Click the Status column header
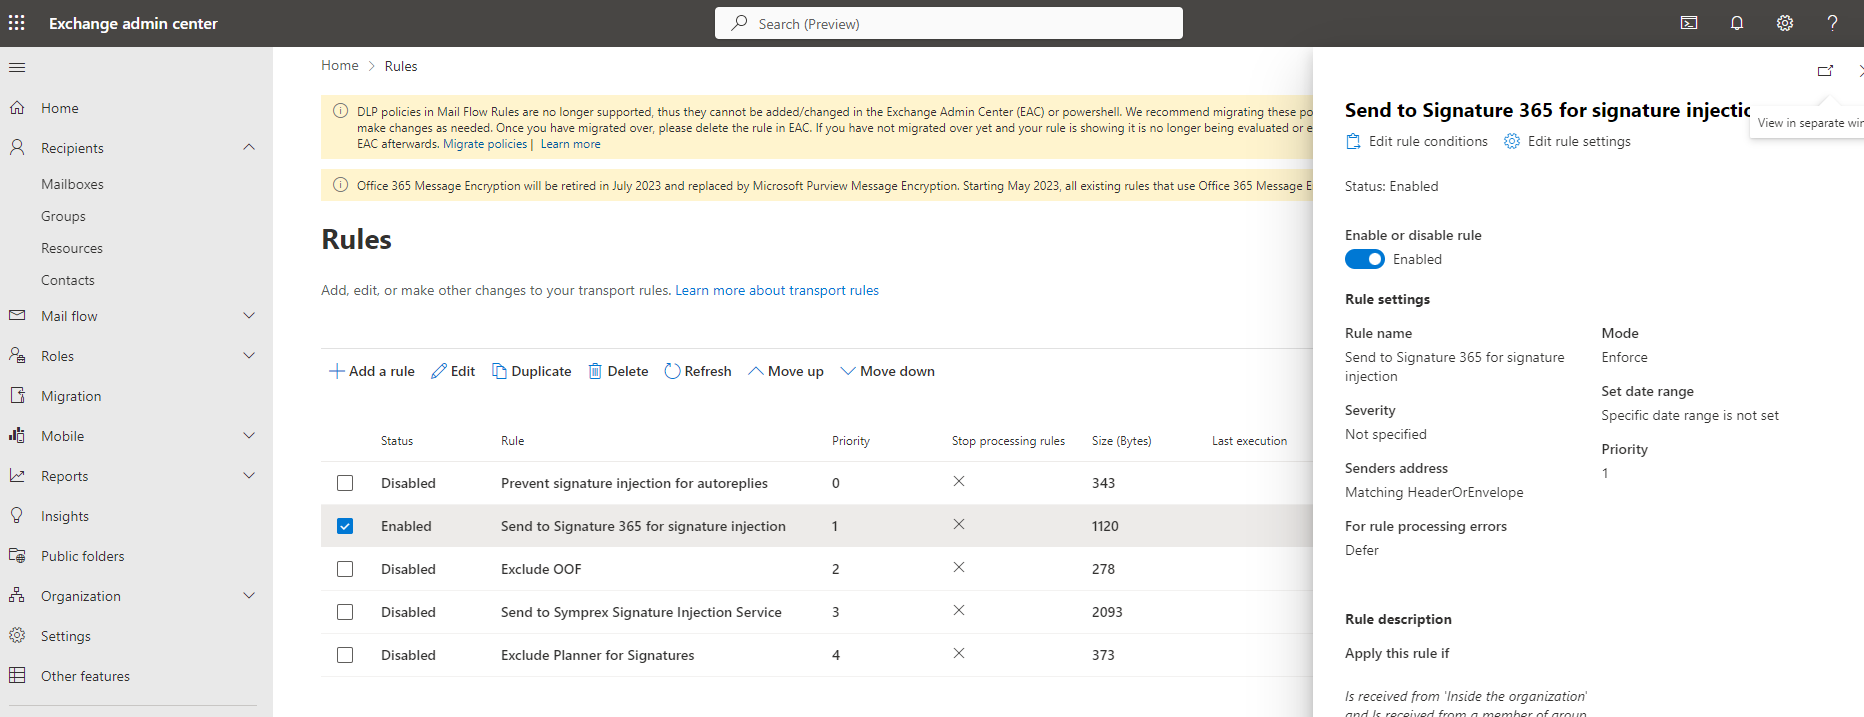 (x=397, y=440)
